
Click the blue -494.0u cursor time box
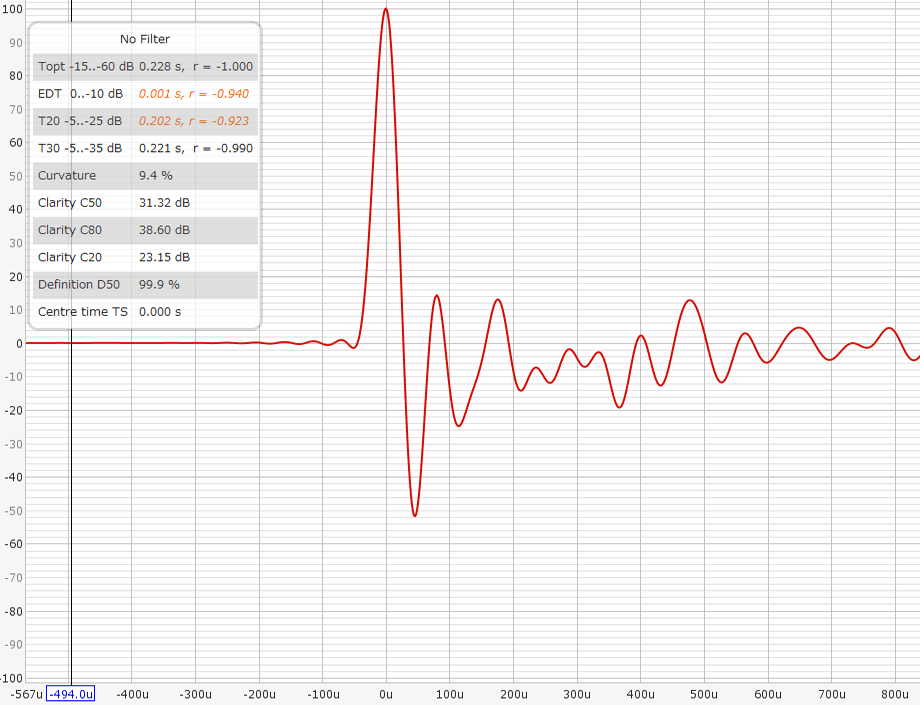70,694
